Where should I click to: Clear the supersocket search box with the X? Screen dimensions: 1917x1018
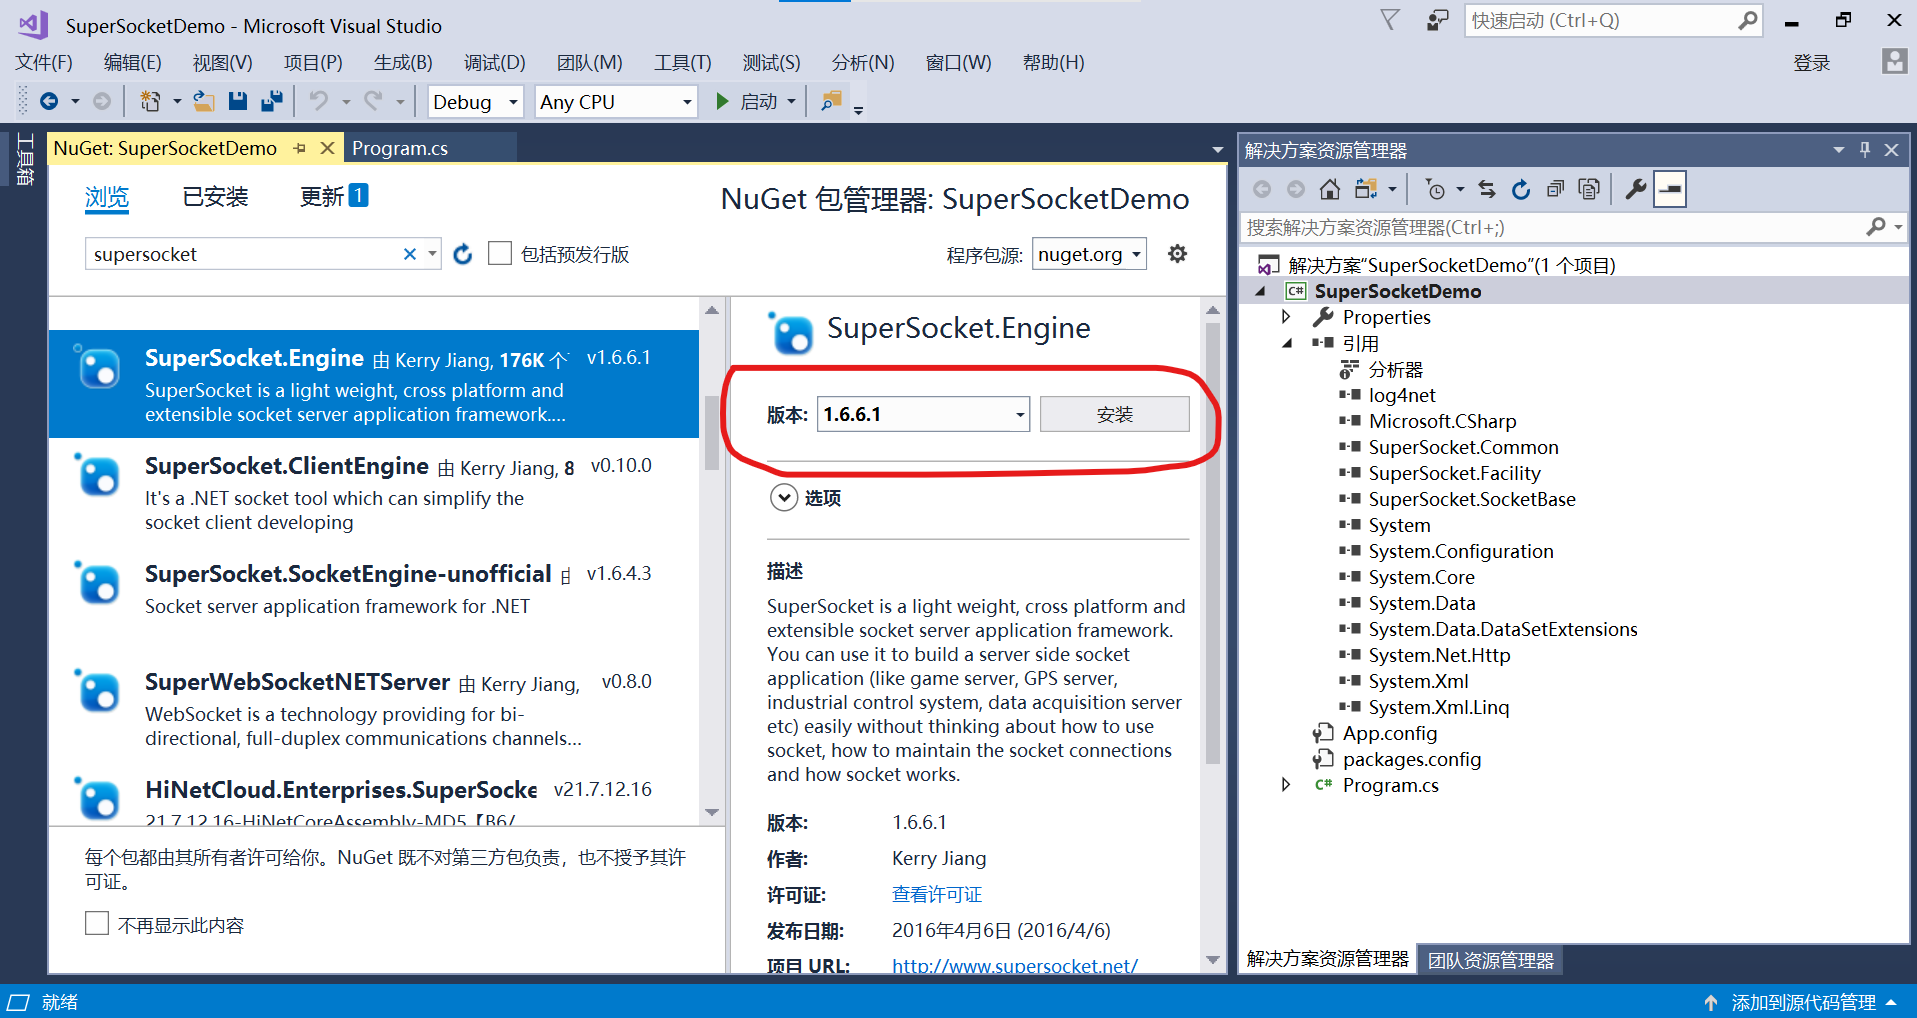click(409, 254)
